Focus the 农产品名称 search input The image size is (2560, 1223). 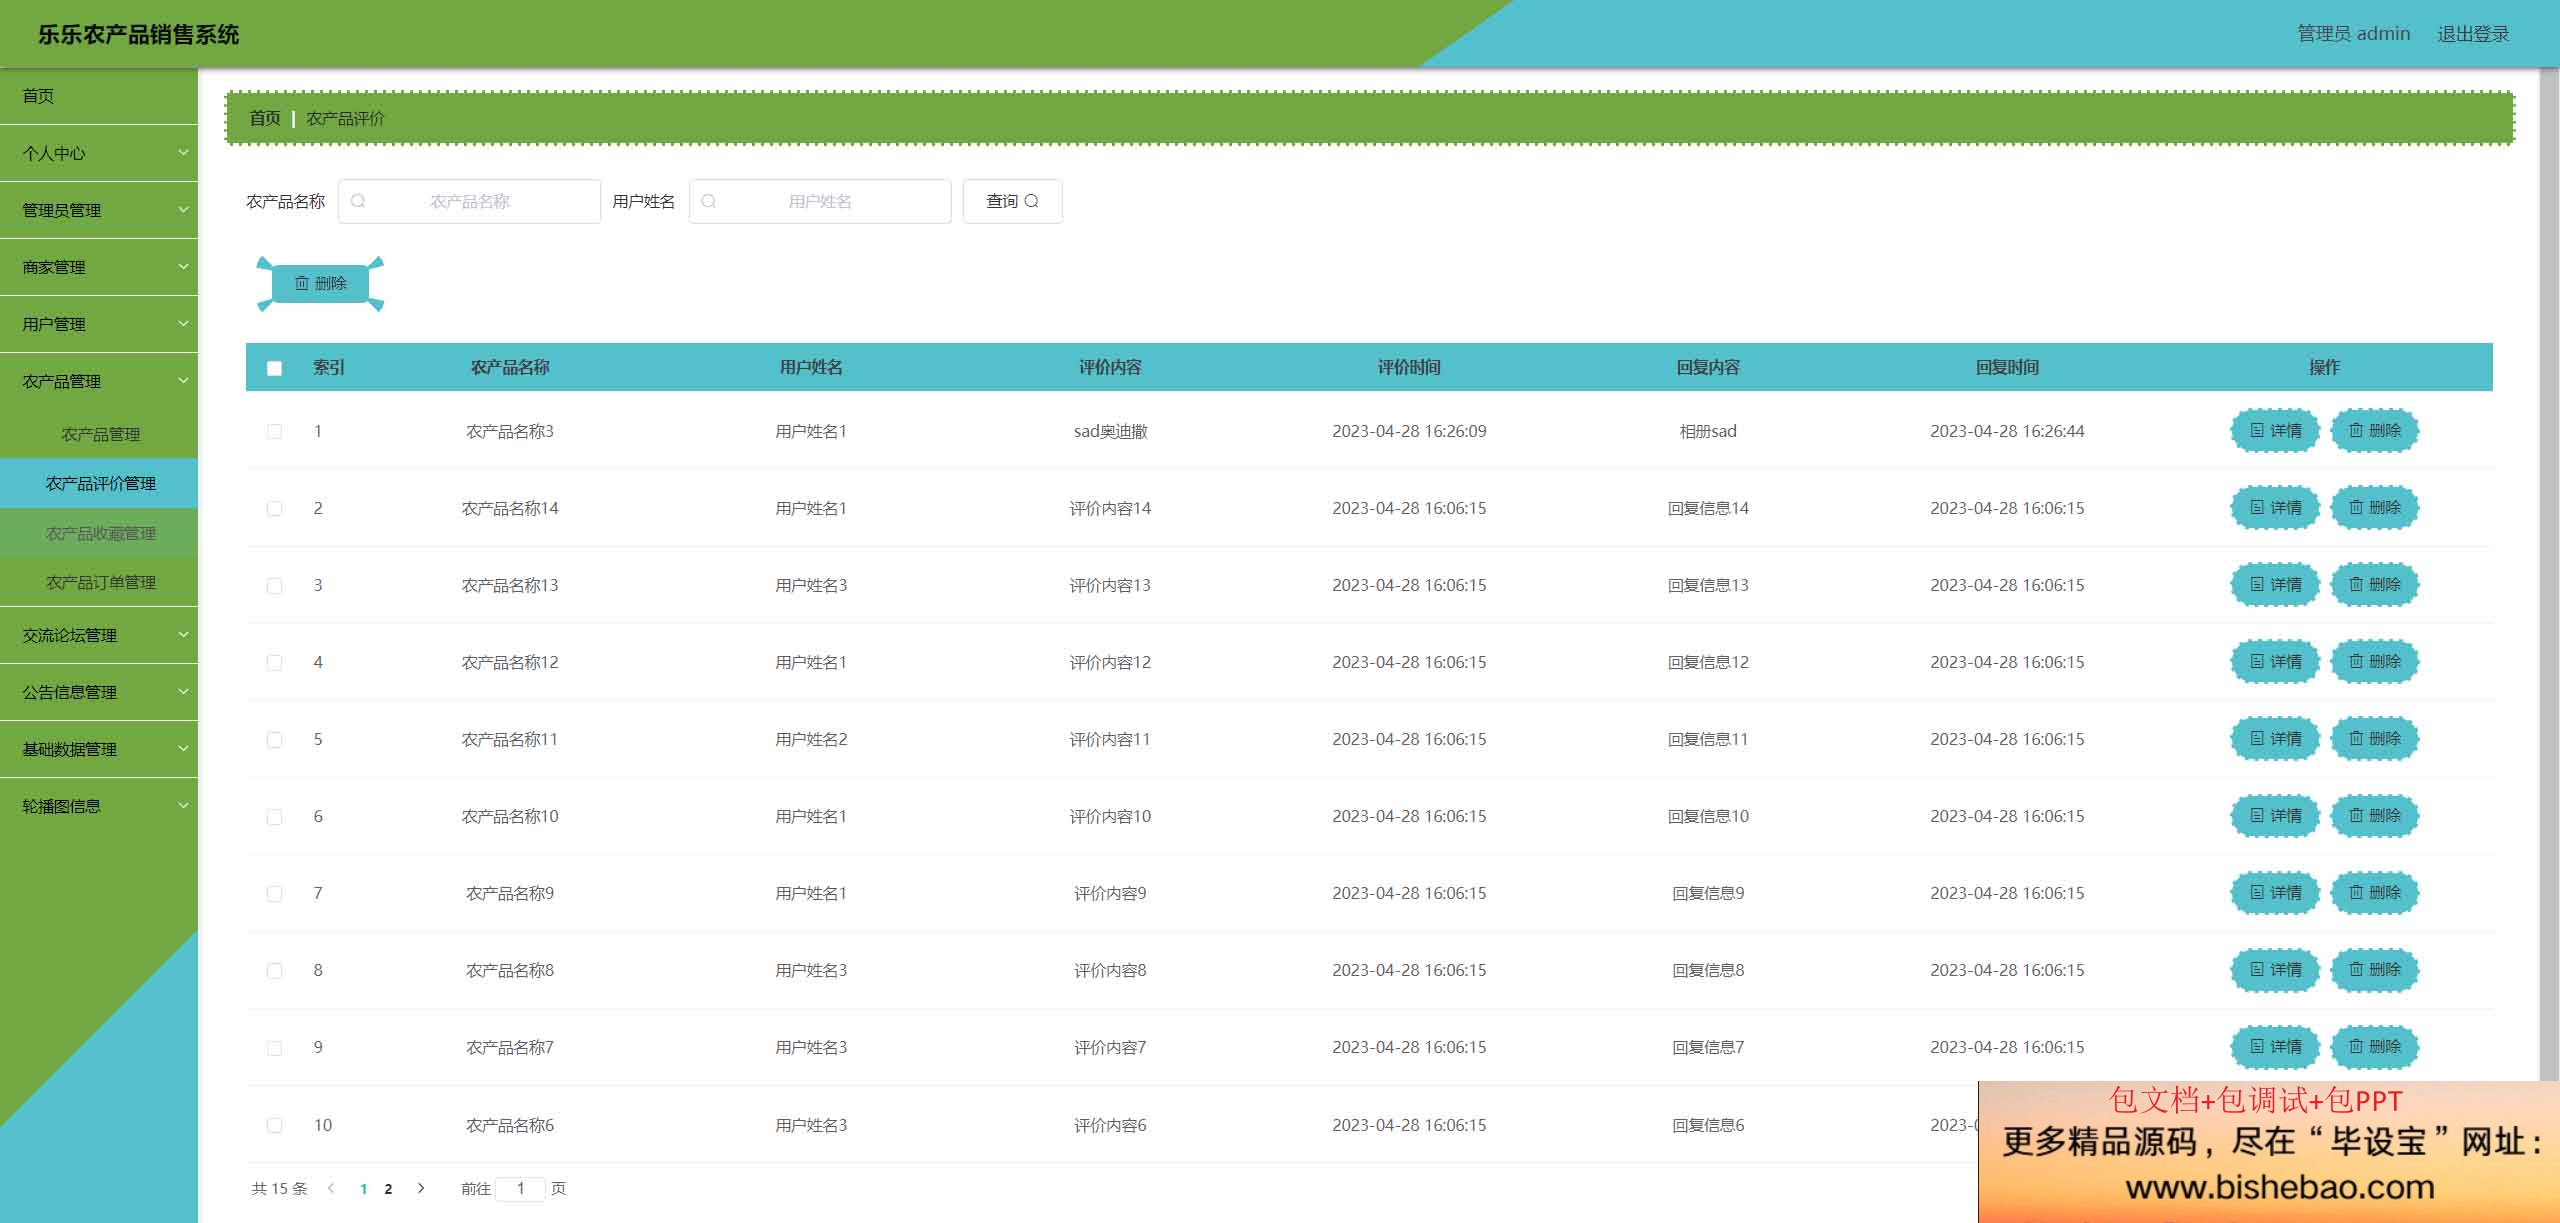click(469, 201)
